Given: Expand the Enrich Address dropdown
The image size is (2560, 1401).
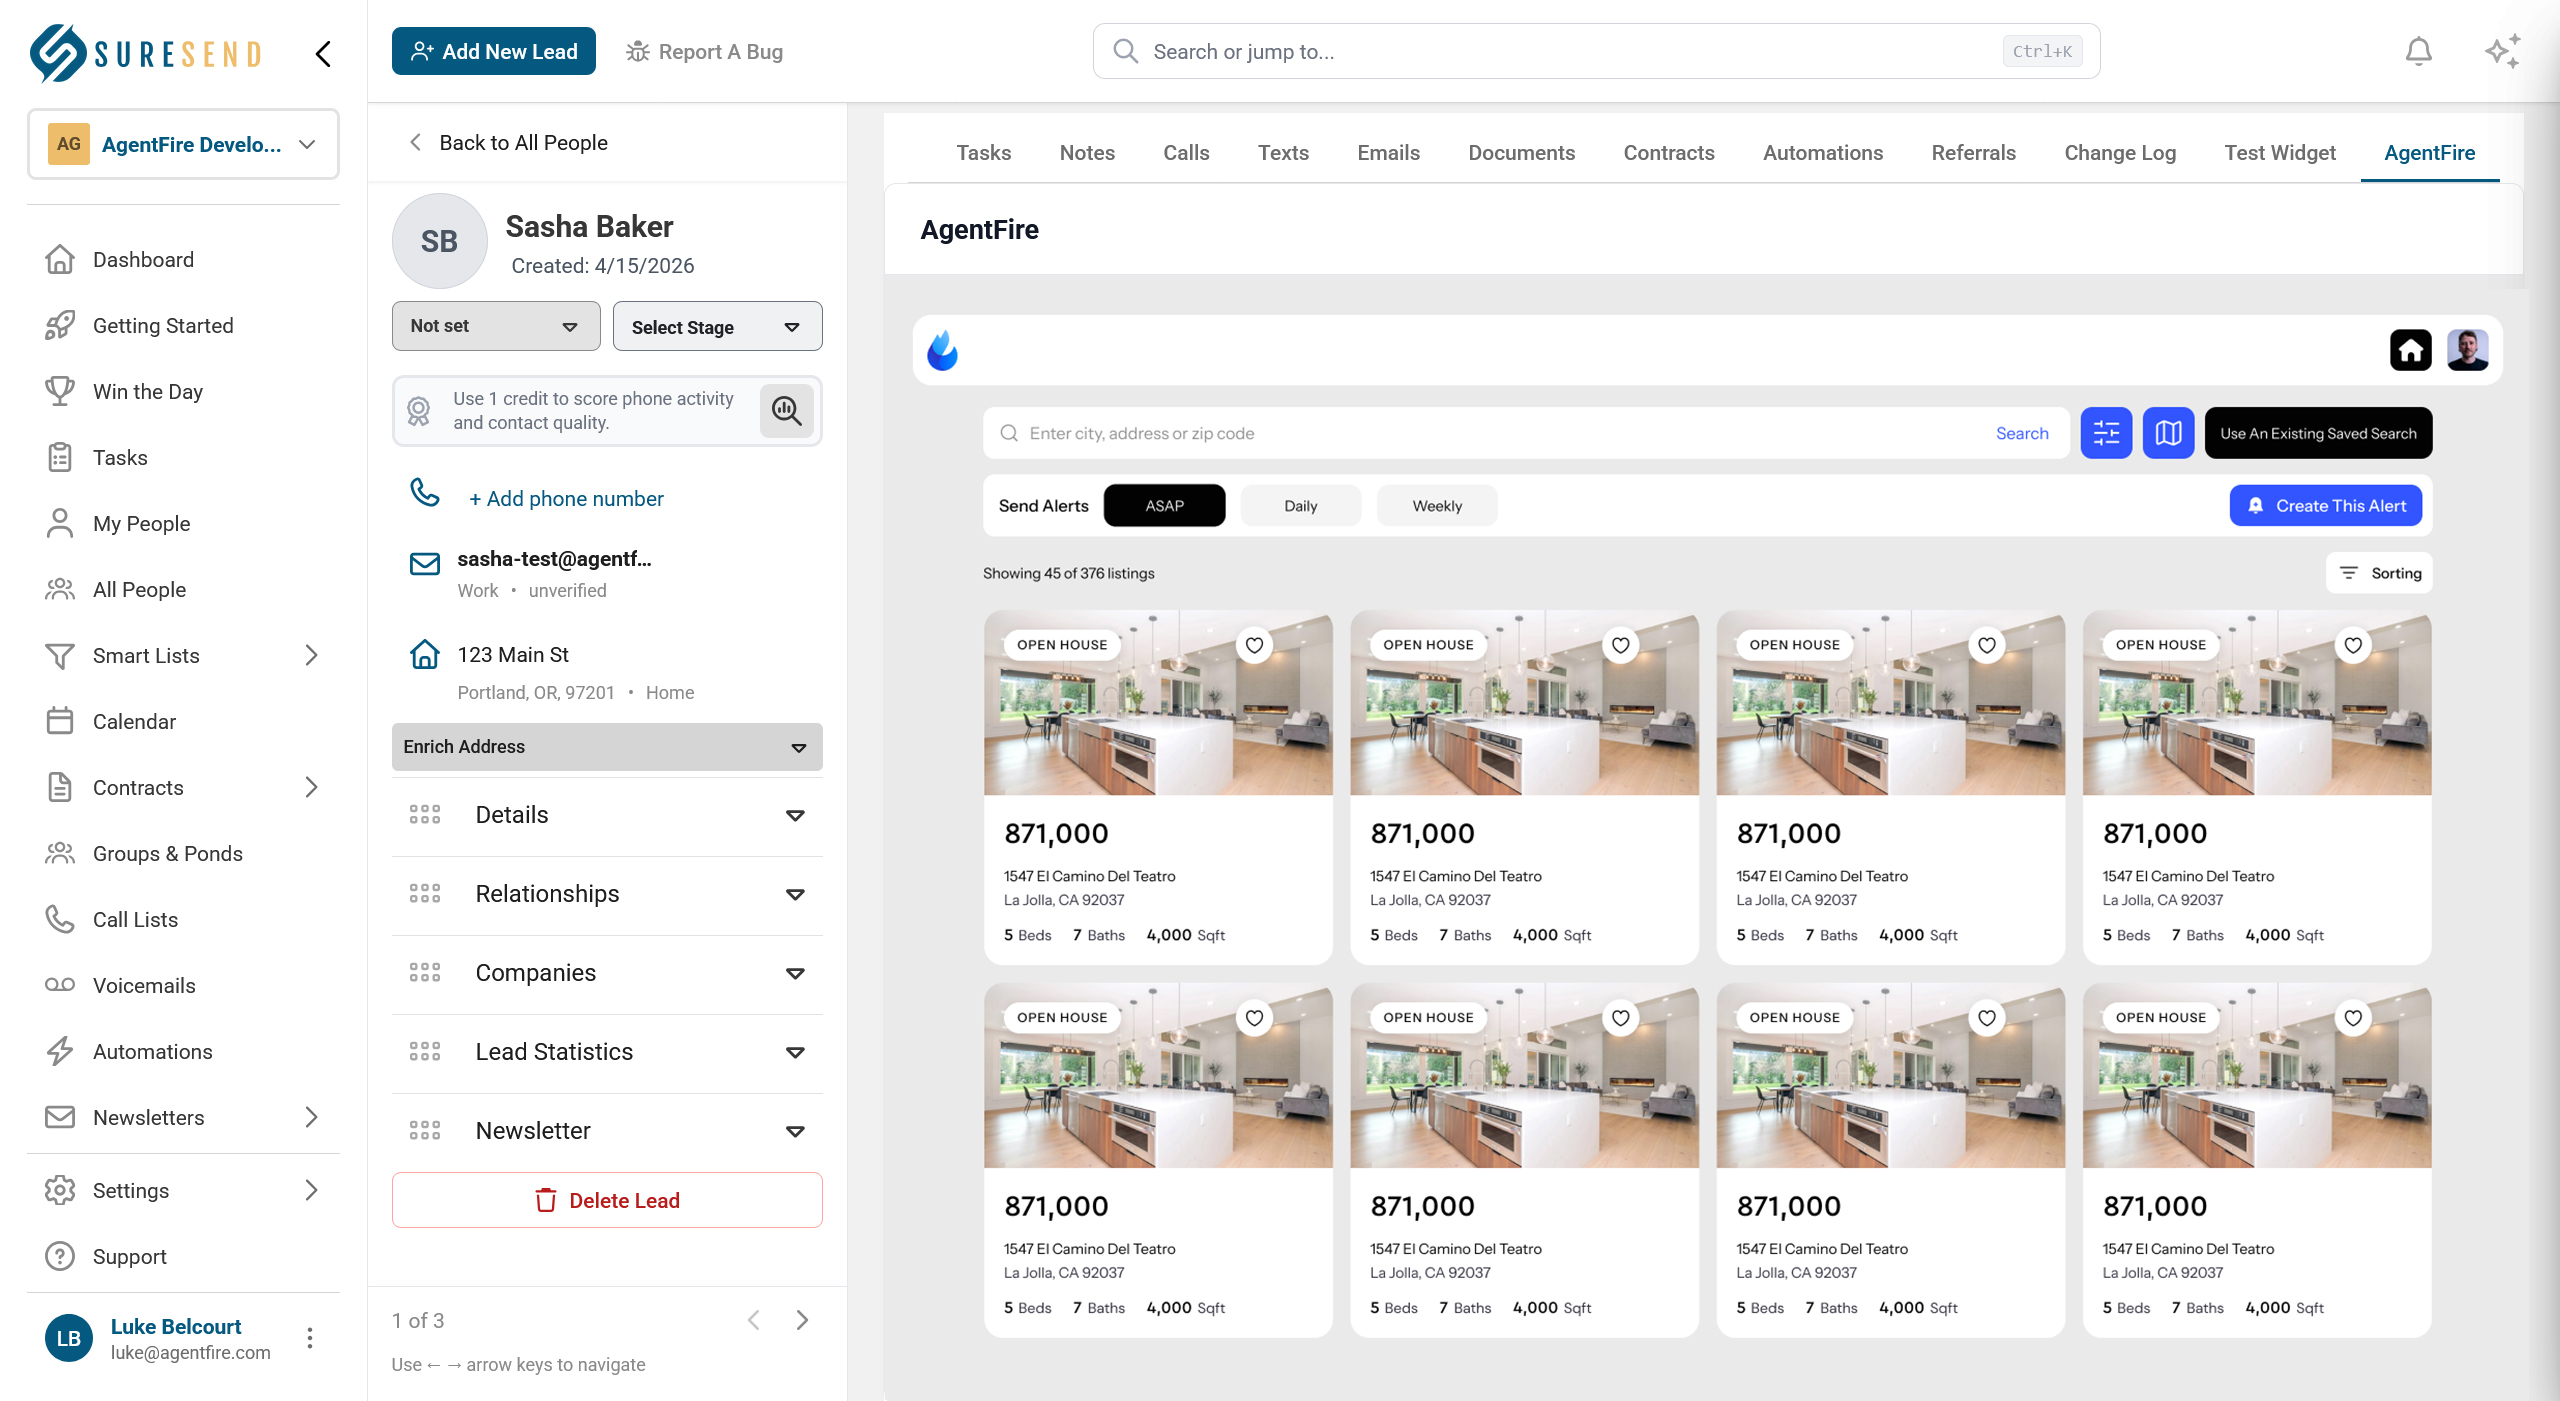Looking at the screenshot, I should tap(607, 747).
